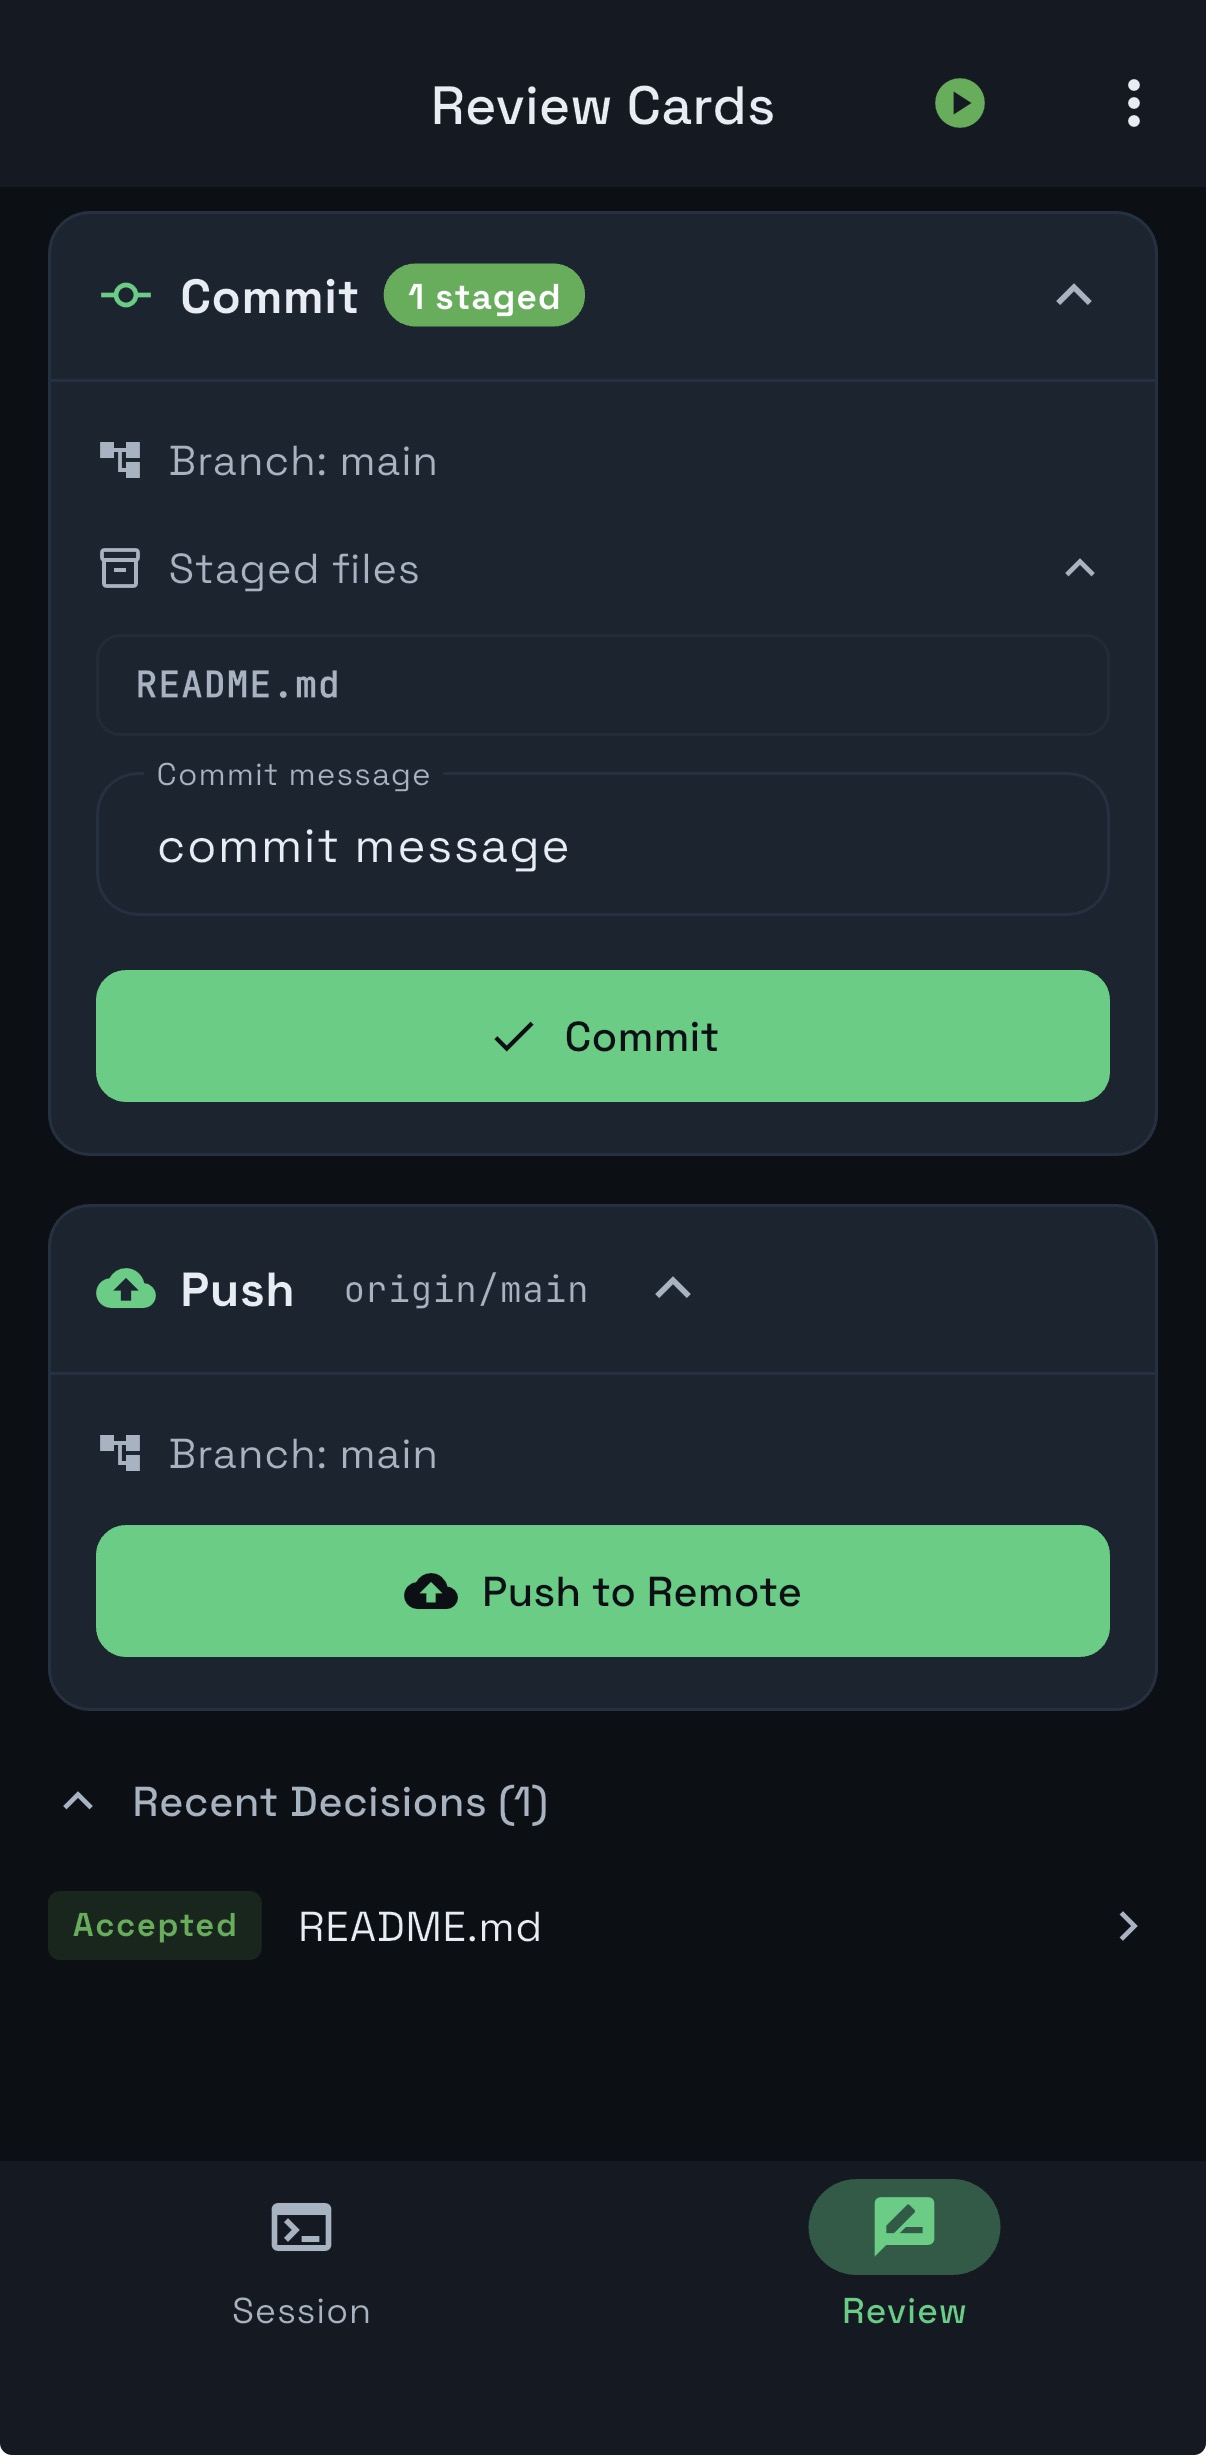Click the Accepted status pill

pyautogui.click(x=154, y=1925)
